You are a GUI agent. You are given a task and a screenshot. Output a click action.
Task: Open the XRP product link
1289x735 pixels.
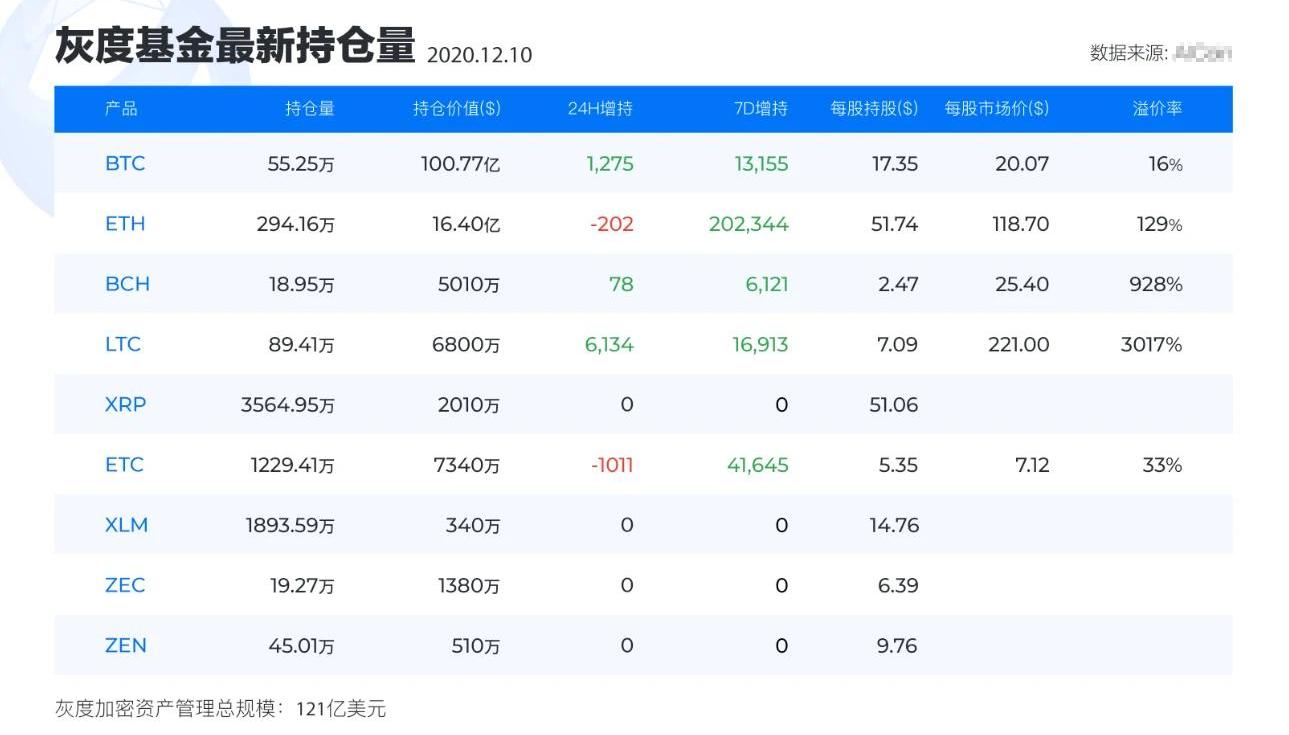click(125, 404)
